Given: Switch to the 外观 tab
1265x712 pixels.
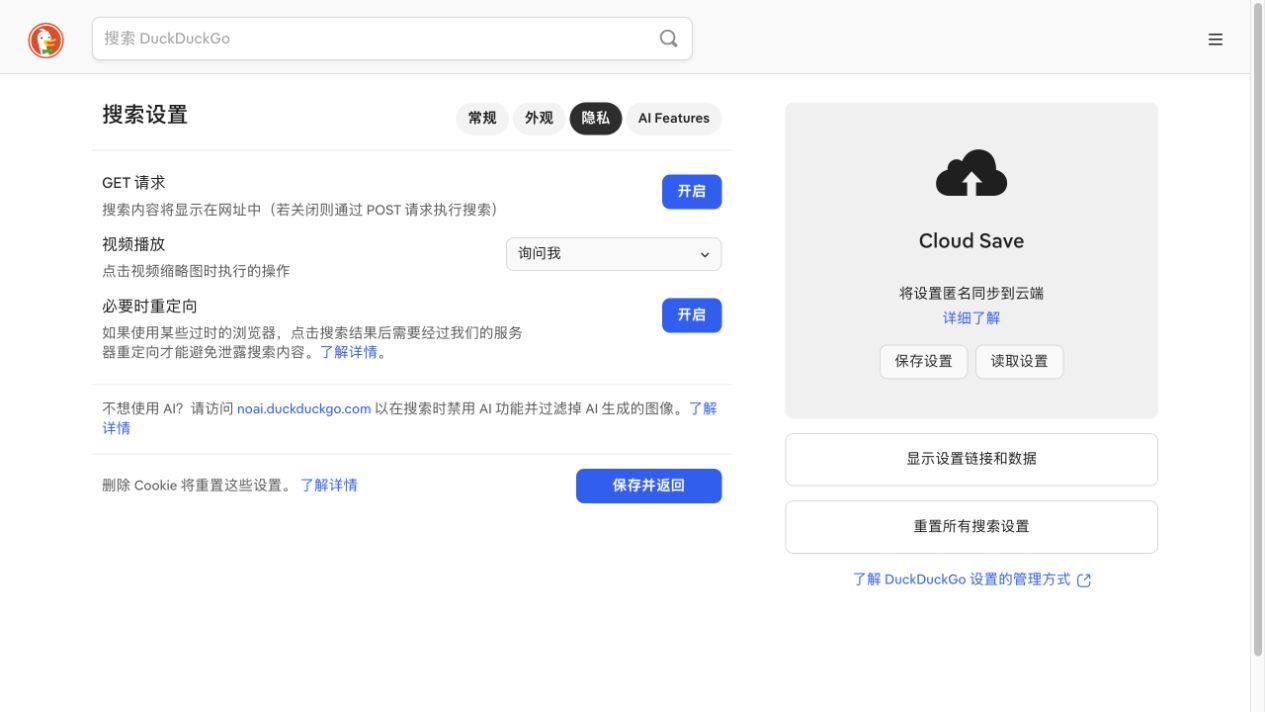Looking at the screenshot, I should [x=539, y=118].
